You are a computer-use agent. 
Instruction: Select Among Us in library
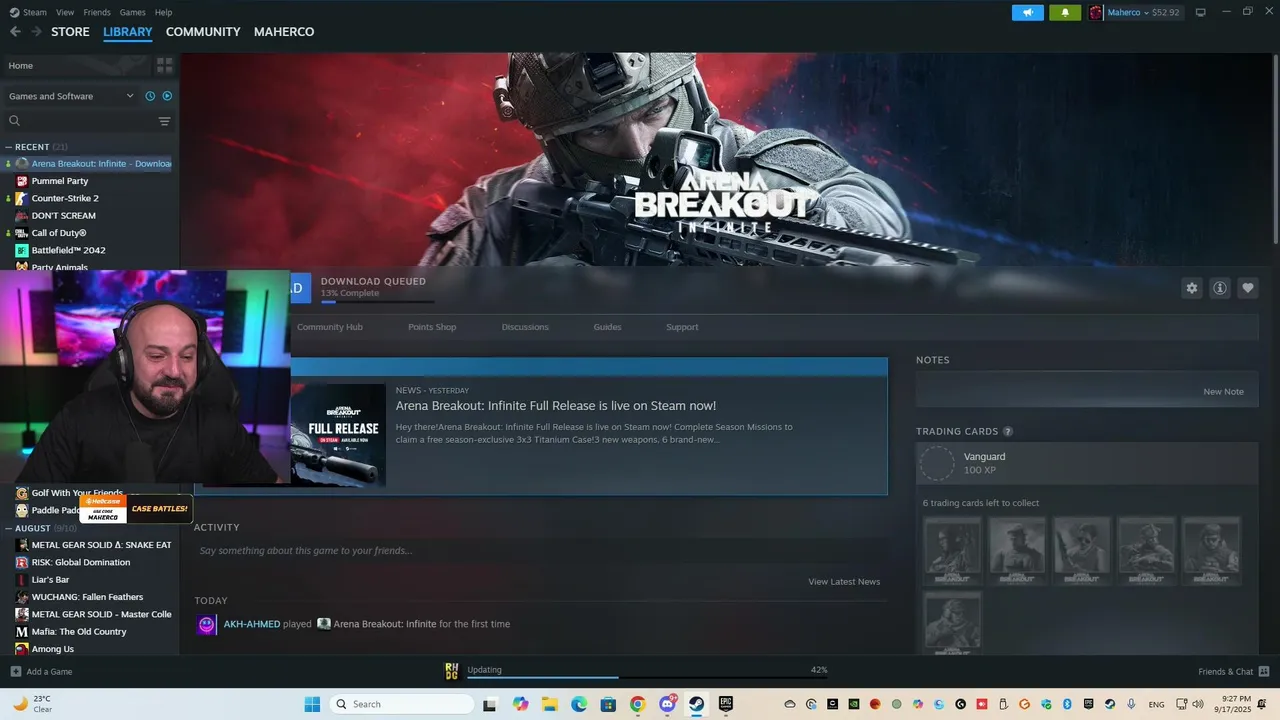click(53, 649)
